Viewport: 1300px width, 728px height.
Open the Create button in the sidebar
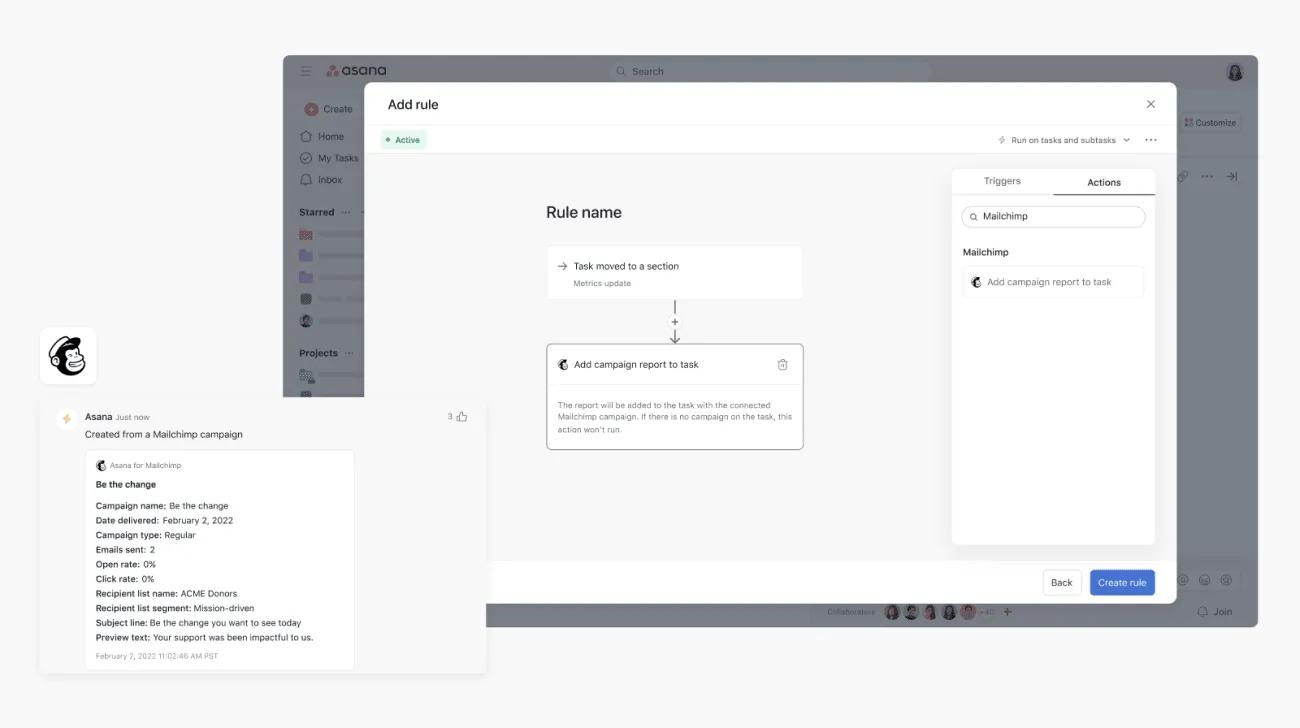(330, 108)
